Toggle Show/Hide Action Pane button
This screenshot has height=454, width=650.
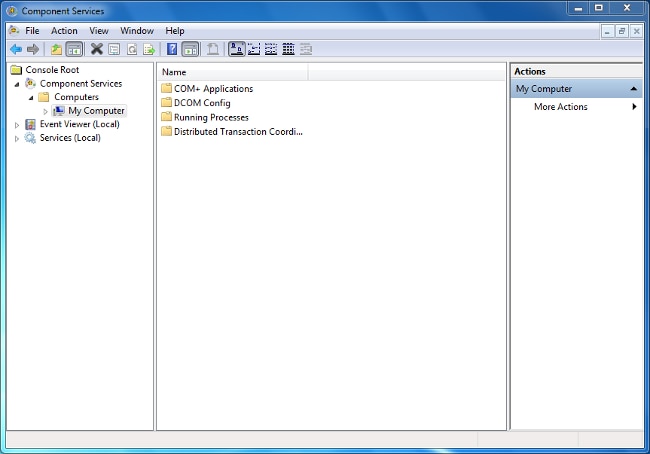coord(190,49)
